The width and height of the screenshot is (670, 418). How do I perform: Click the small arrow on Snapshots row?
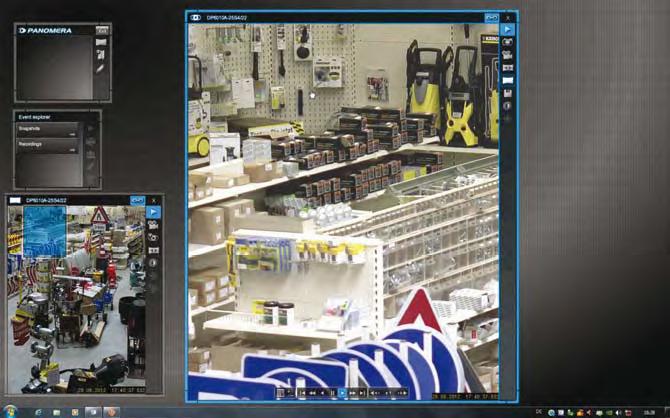pos(73,134)
